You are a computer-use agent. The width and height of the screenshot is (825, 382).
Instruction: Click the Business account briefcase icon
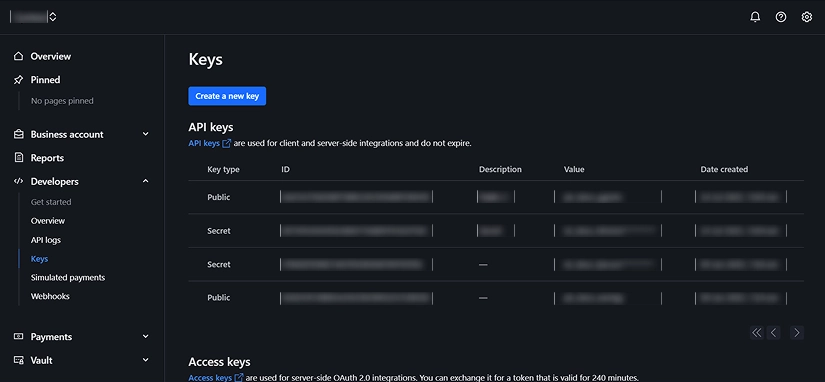tap(18, 134)
